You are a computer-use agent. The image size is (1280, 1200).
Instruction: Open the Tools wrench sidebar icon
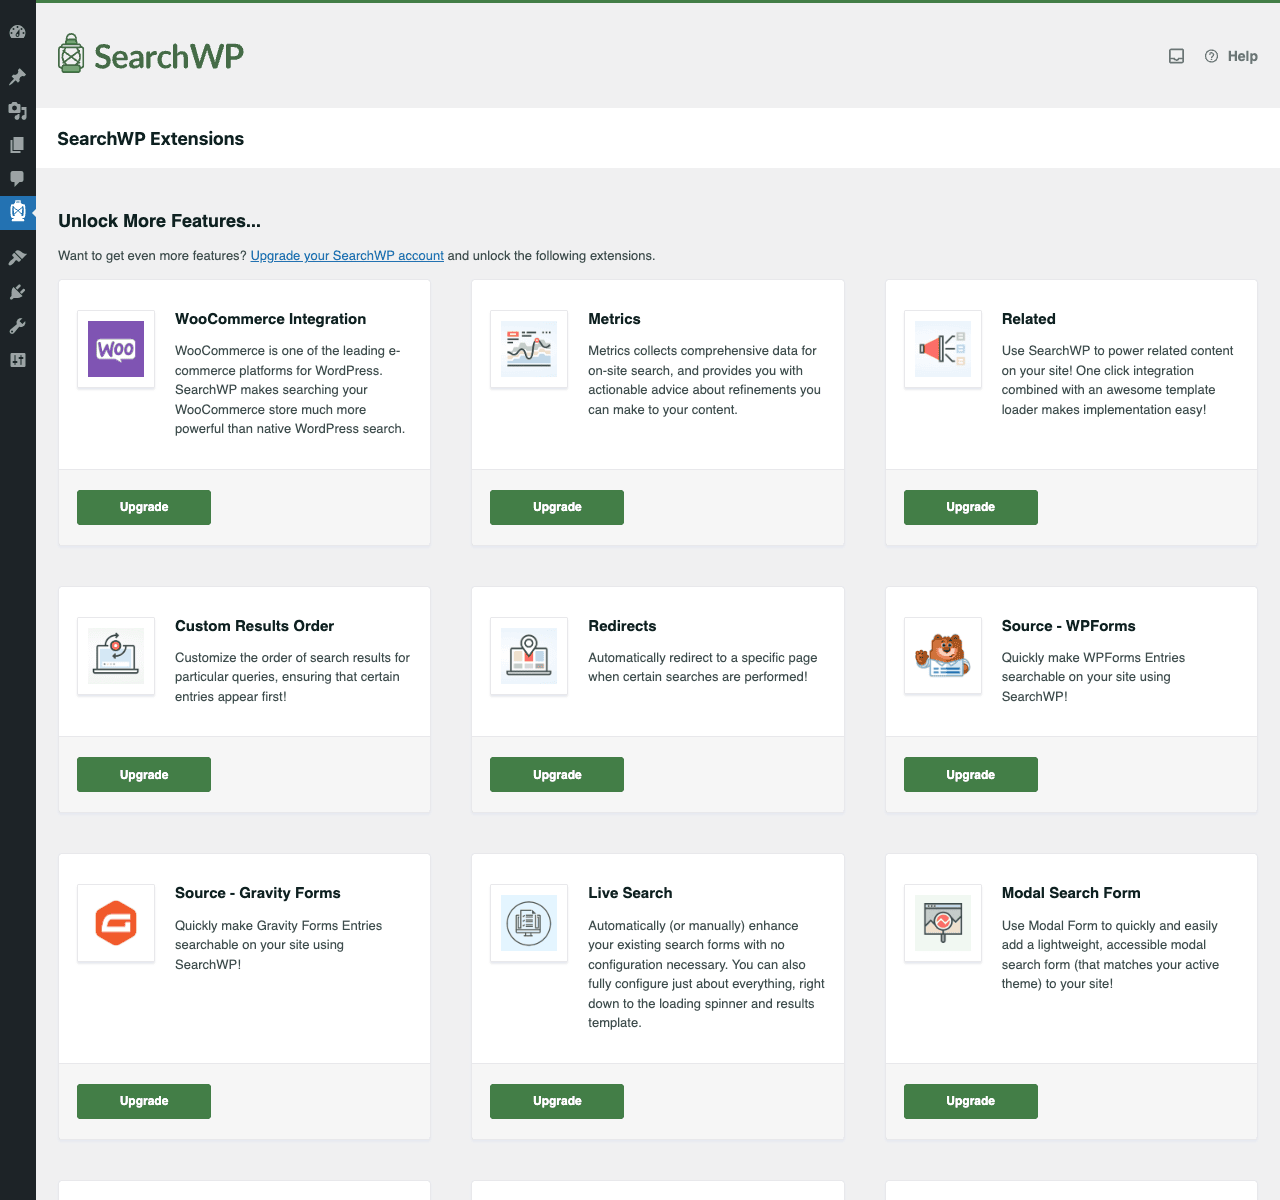[17, 326]
